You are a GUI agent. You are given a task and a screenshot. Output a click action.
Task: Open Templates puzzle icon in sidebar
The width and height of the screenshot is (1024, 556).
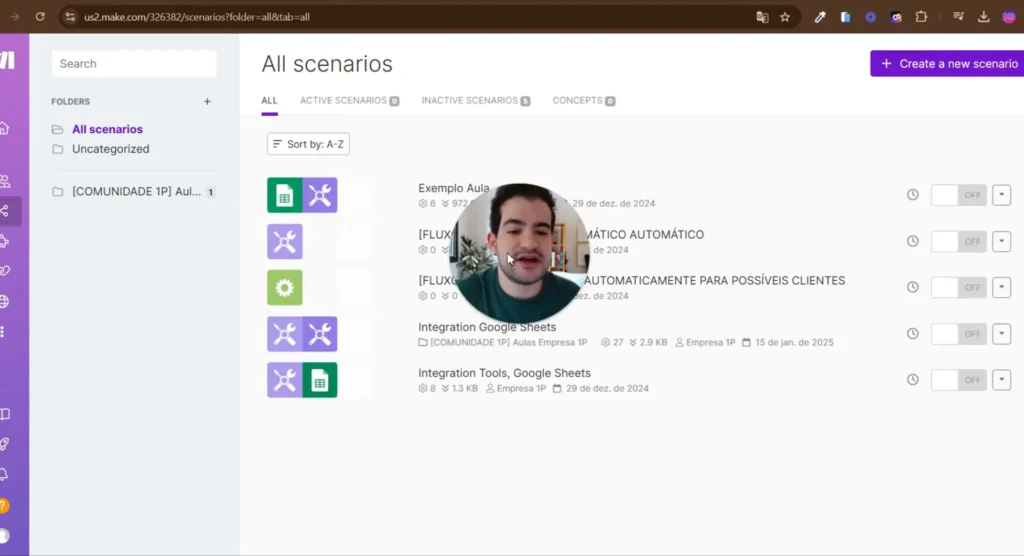[x=5, y=241]
